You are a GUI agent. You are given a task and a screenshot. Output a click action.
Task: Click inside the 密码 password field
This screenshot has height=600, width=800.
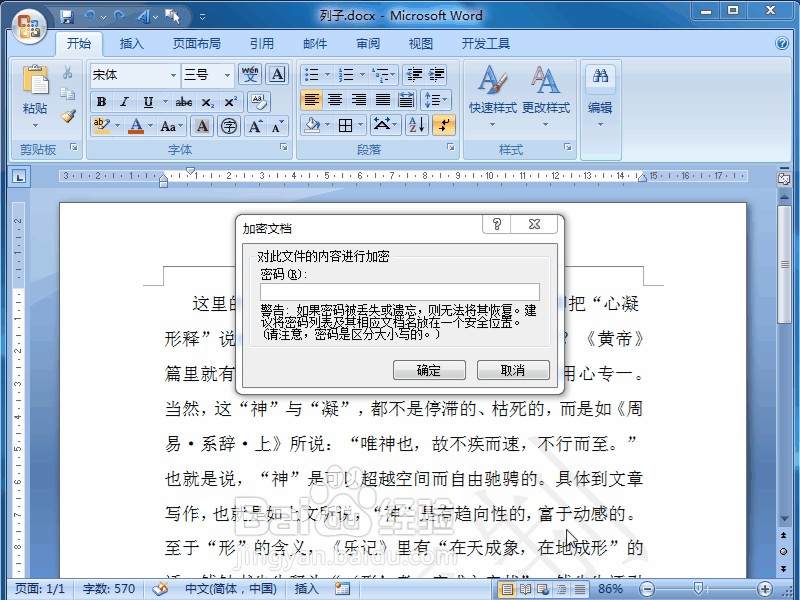coord(399,292)
